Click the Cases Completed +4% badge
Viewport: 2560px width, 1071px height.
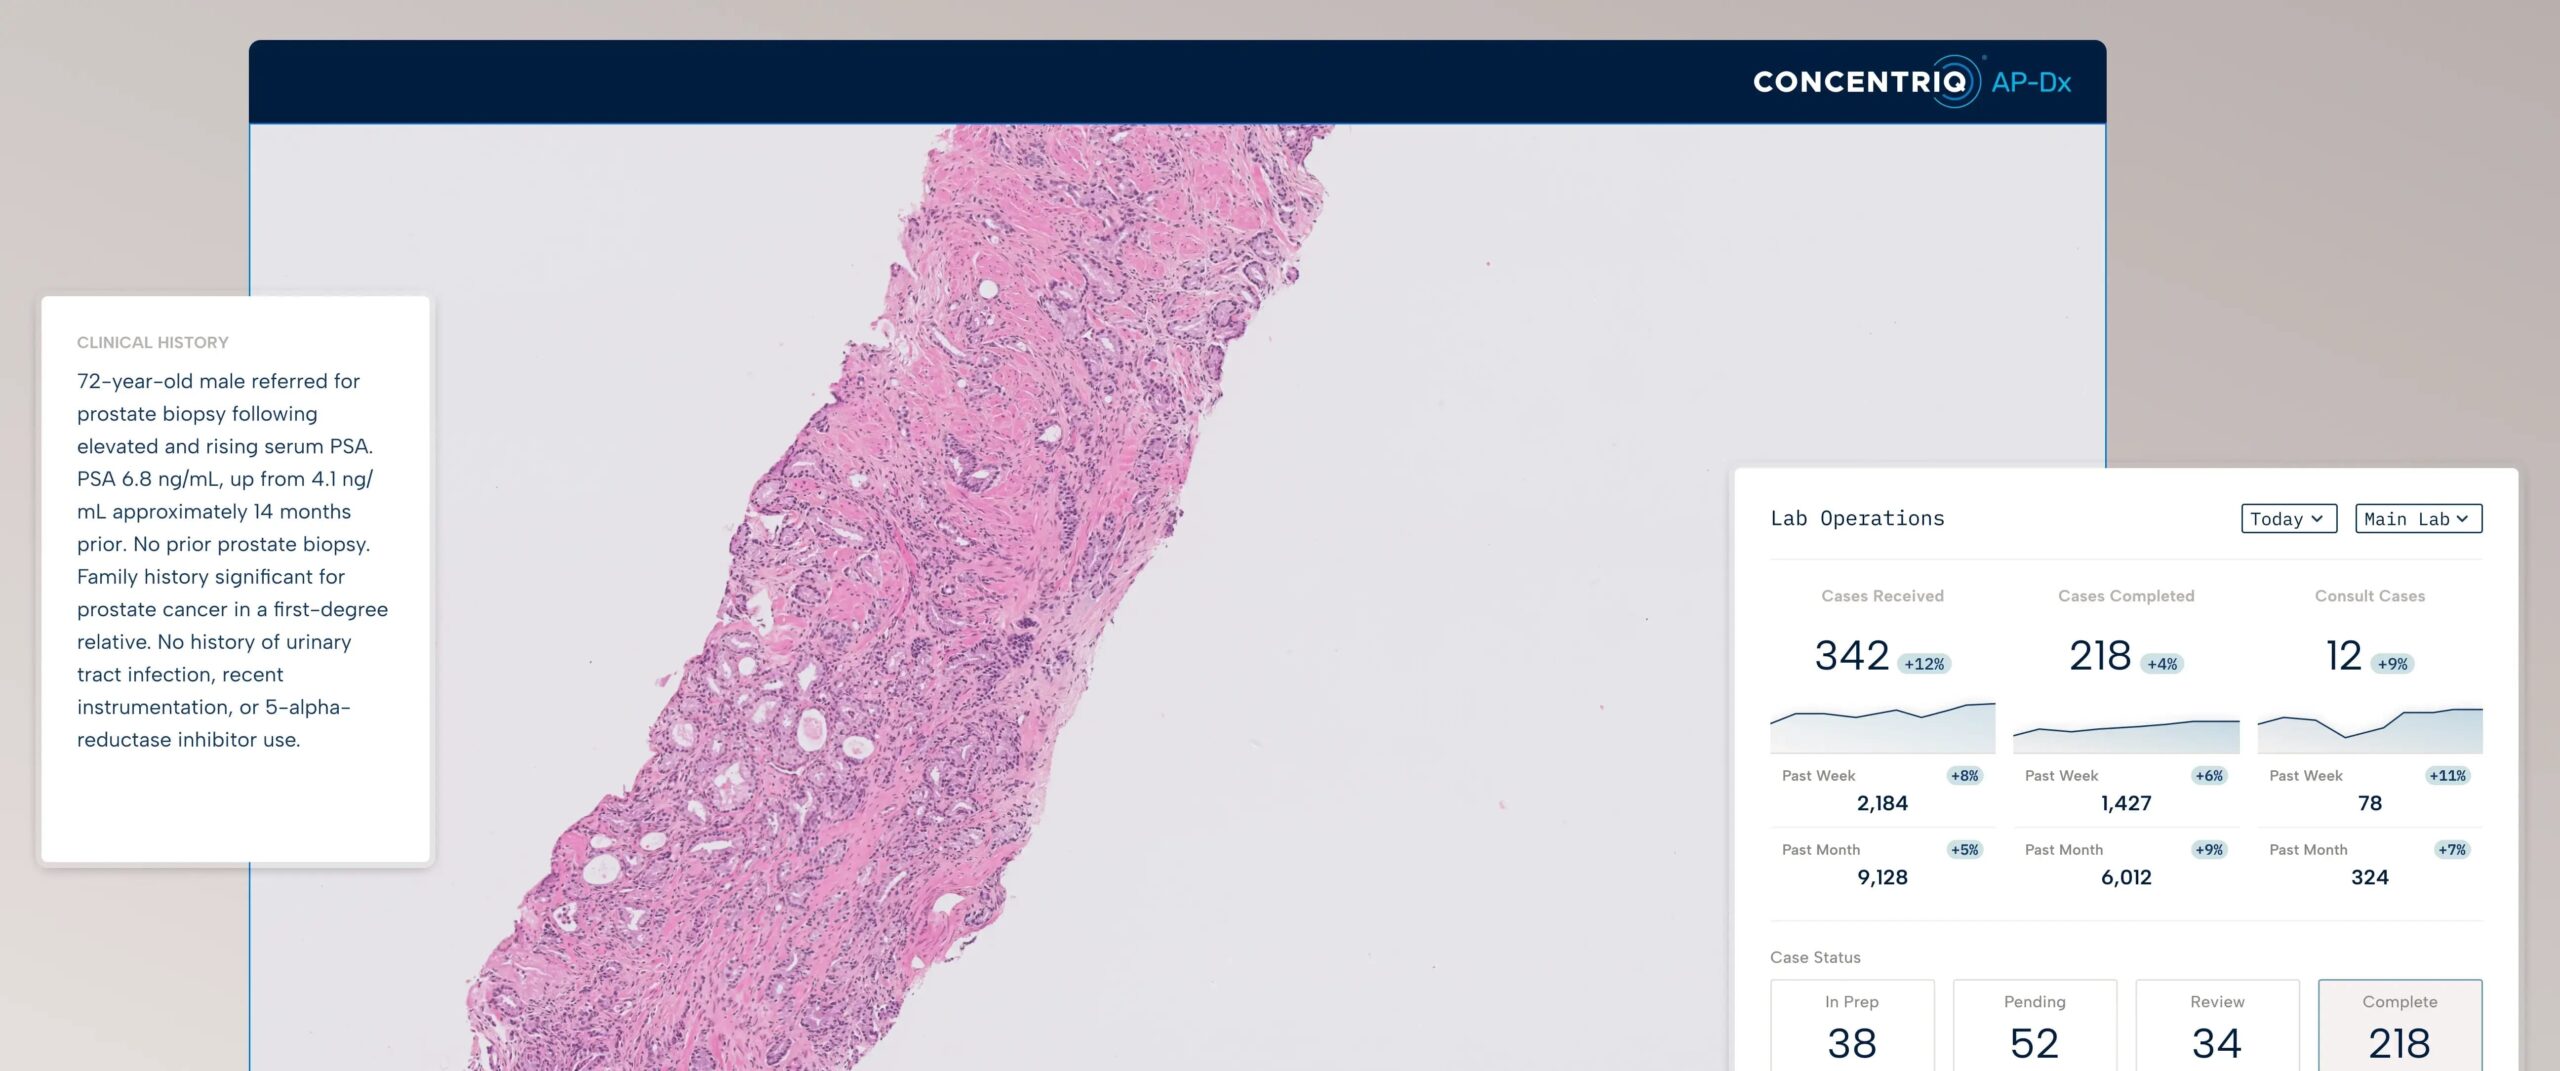(2162, 664)
